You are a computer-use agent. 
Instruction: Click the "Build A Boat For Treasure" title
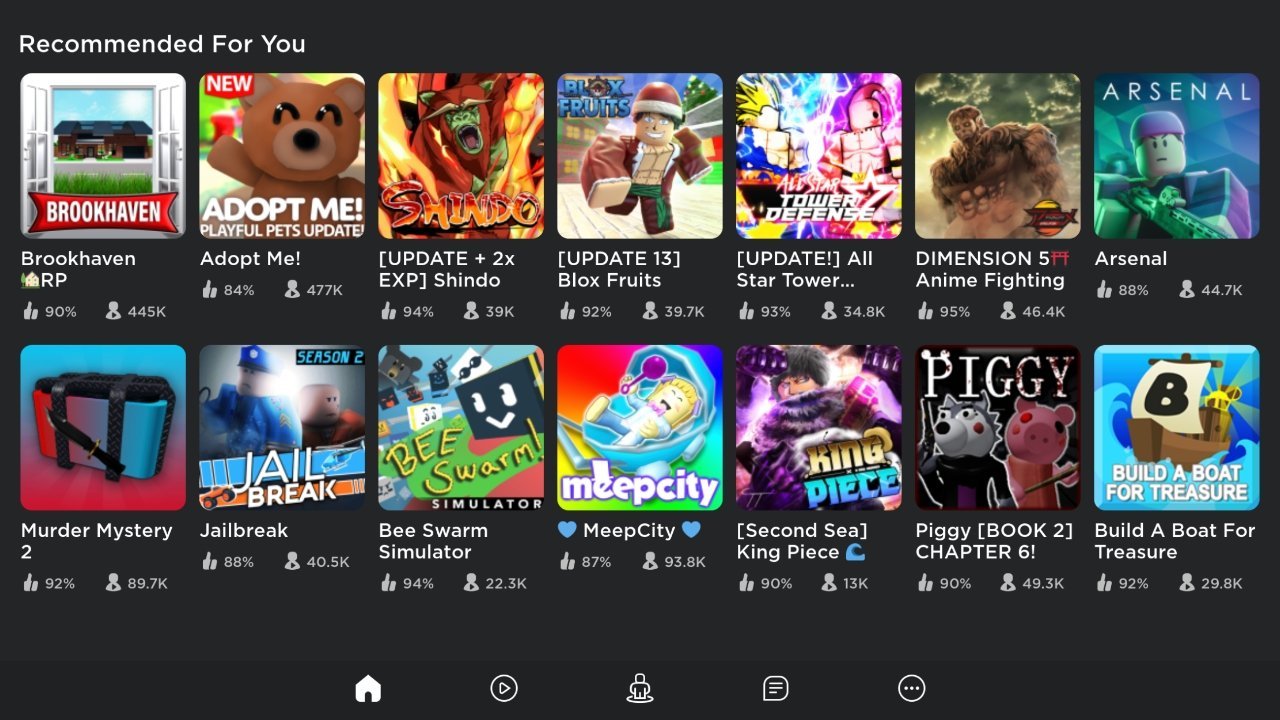1174,541
